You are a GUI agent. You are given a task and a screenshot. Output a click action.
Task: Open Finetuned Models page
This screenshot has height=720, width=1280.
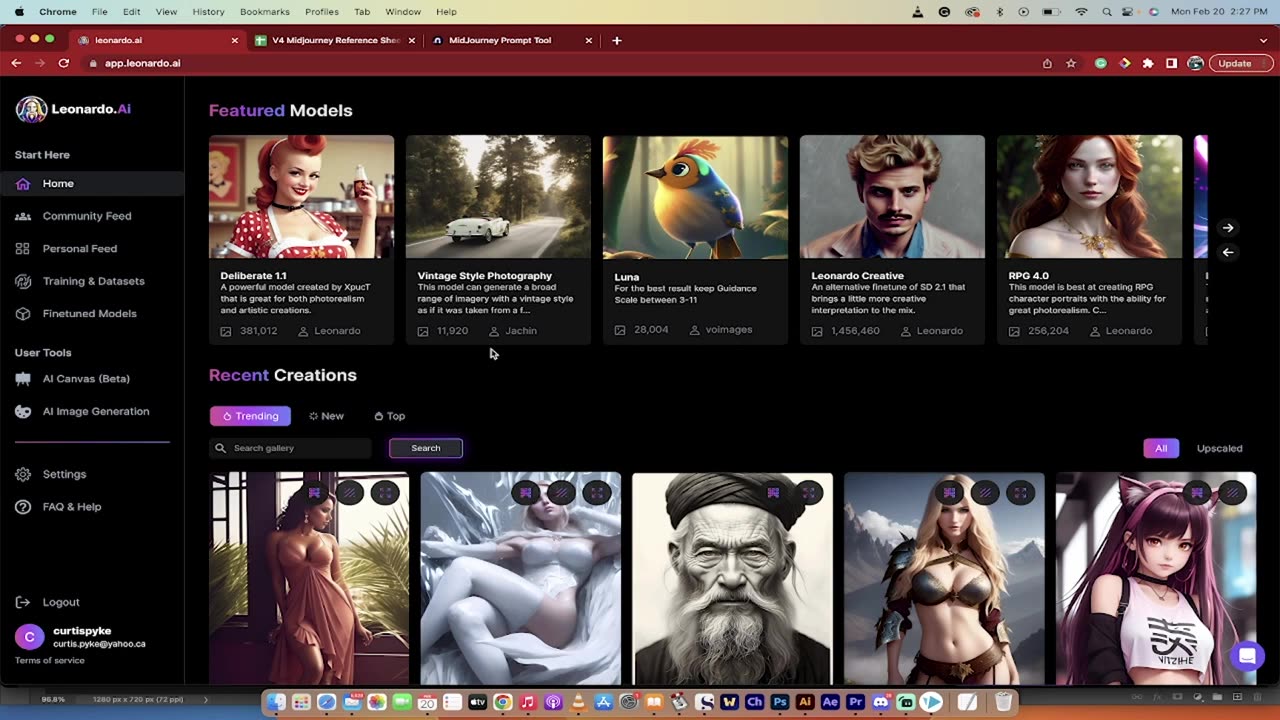coord(89,313)
